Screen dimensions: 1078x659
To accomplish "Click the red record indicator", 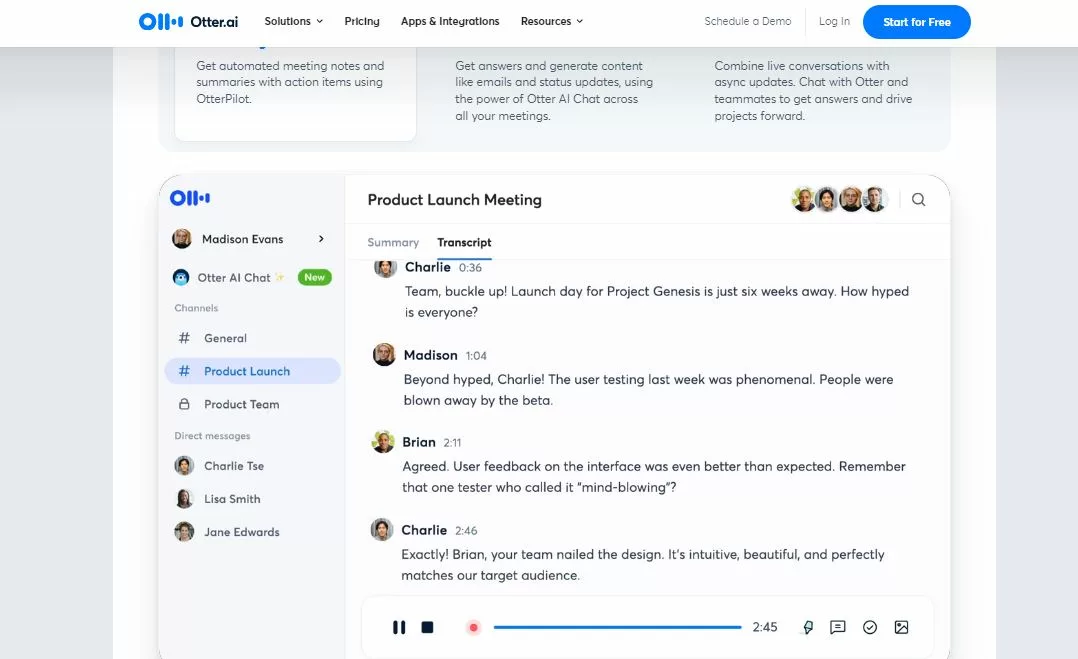I will click(x=473, y=627).
